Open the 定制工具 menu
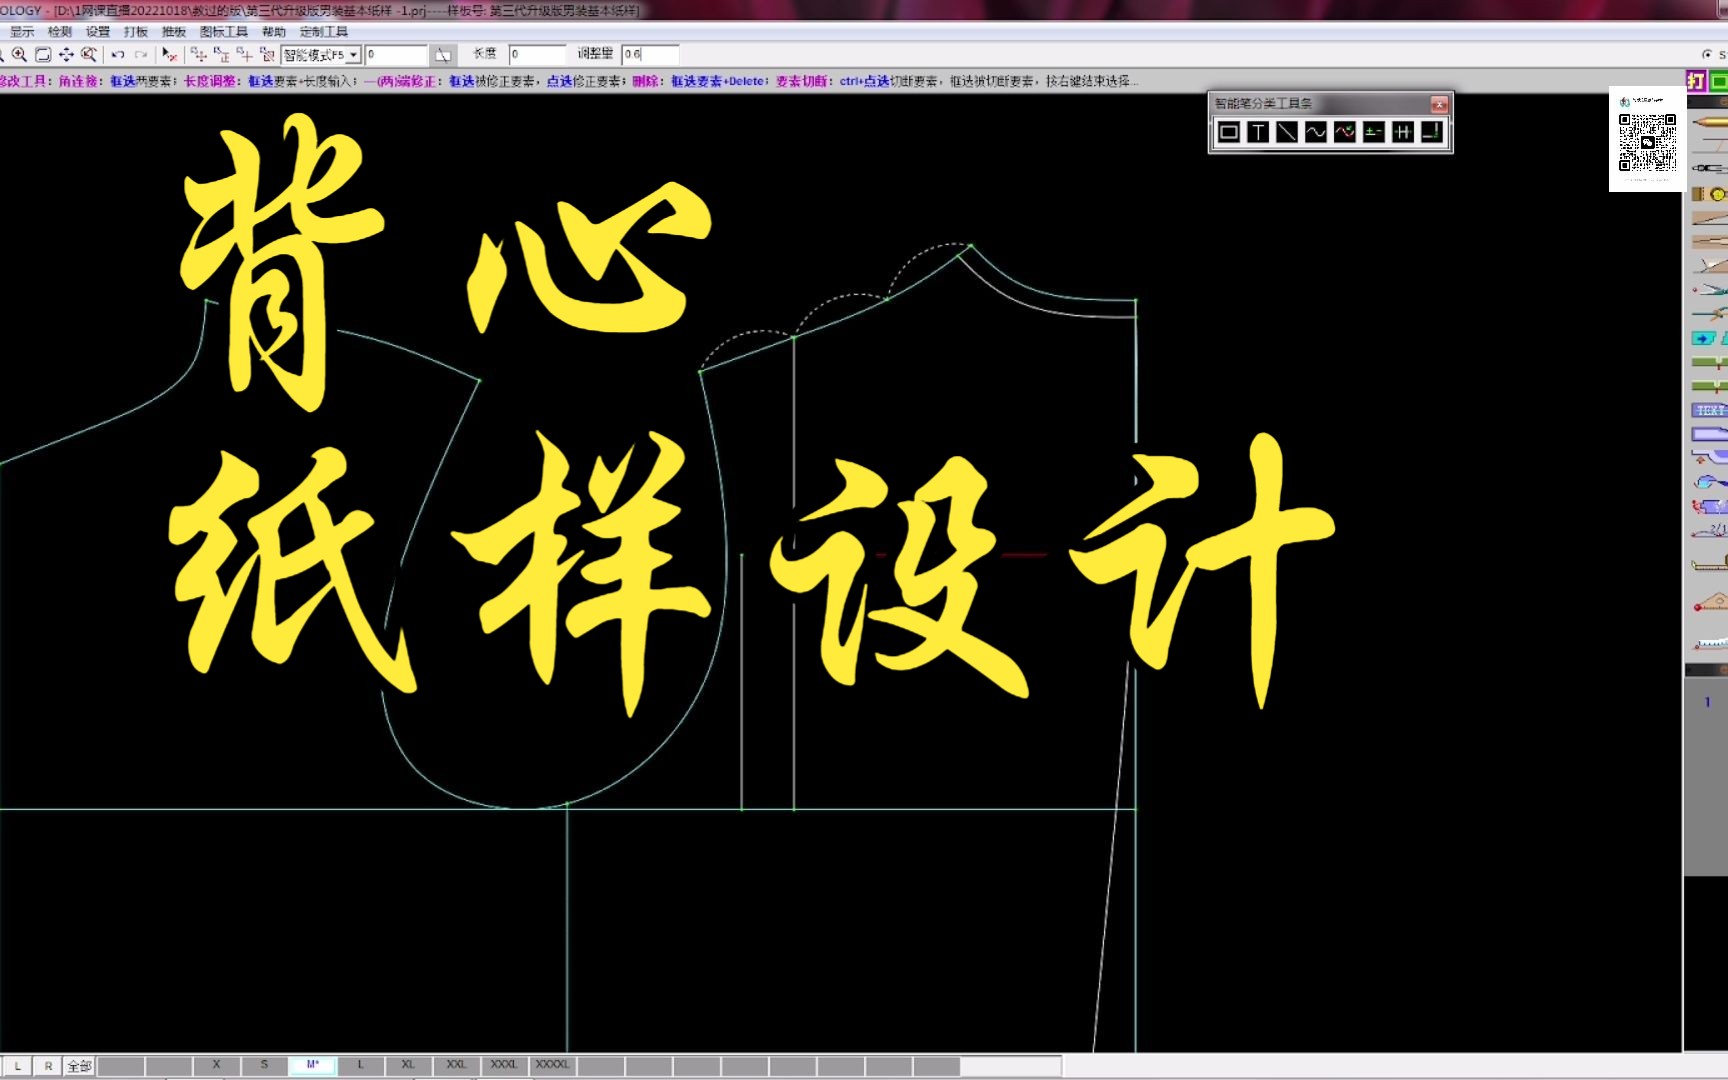 click(x=324, y=32)
